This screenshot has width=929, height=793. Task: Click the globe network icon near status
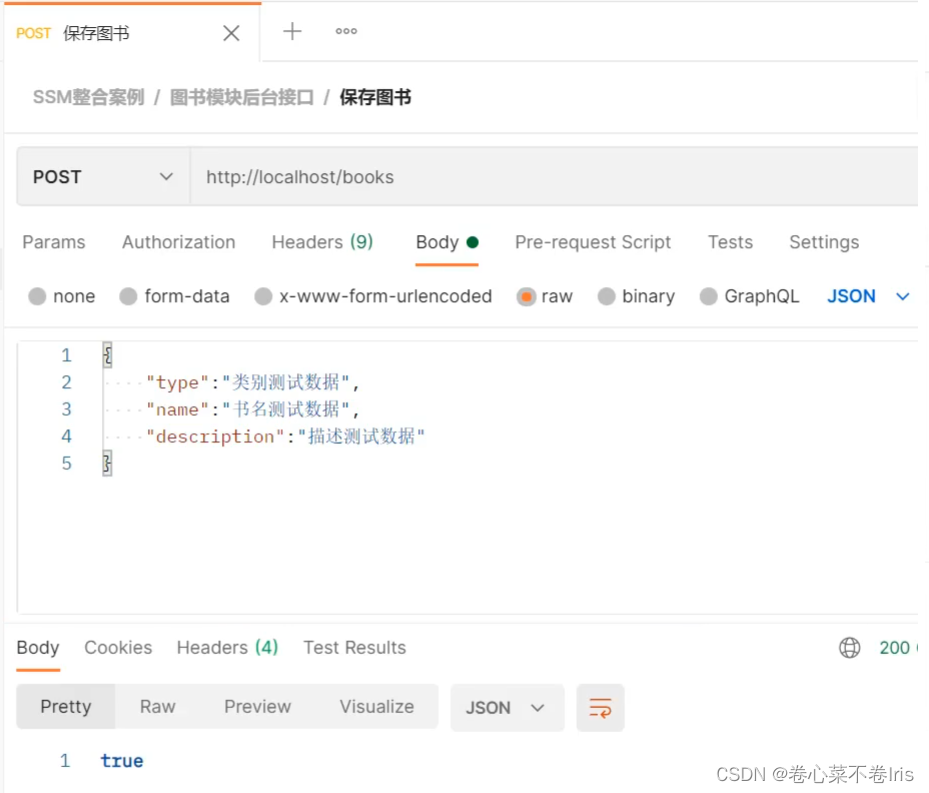850,648
